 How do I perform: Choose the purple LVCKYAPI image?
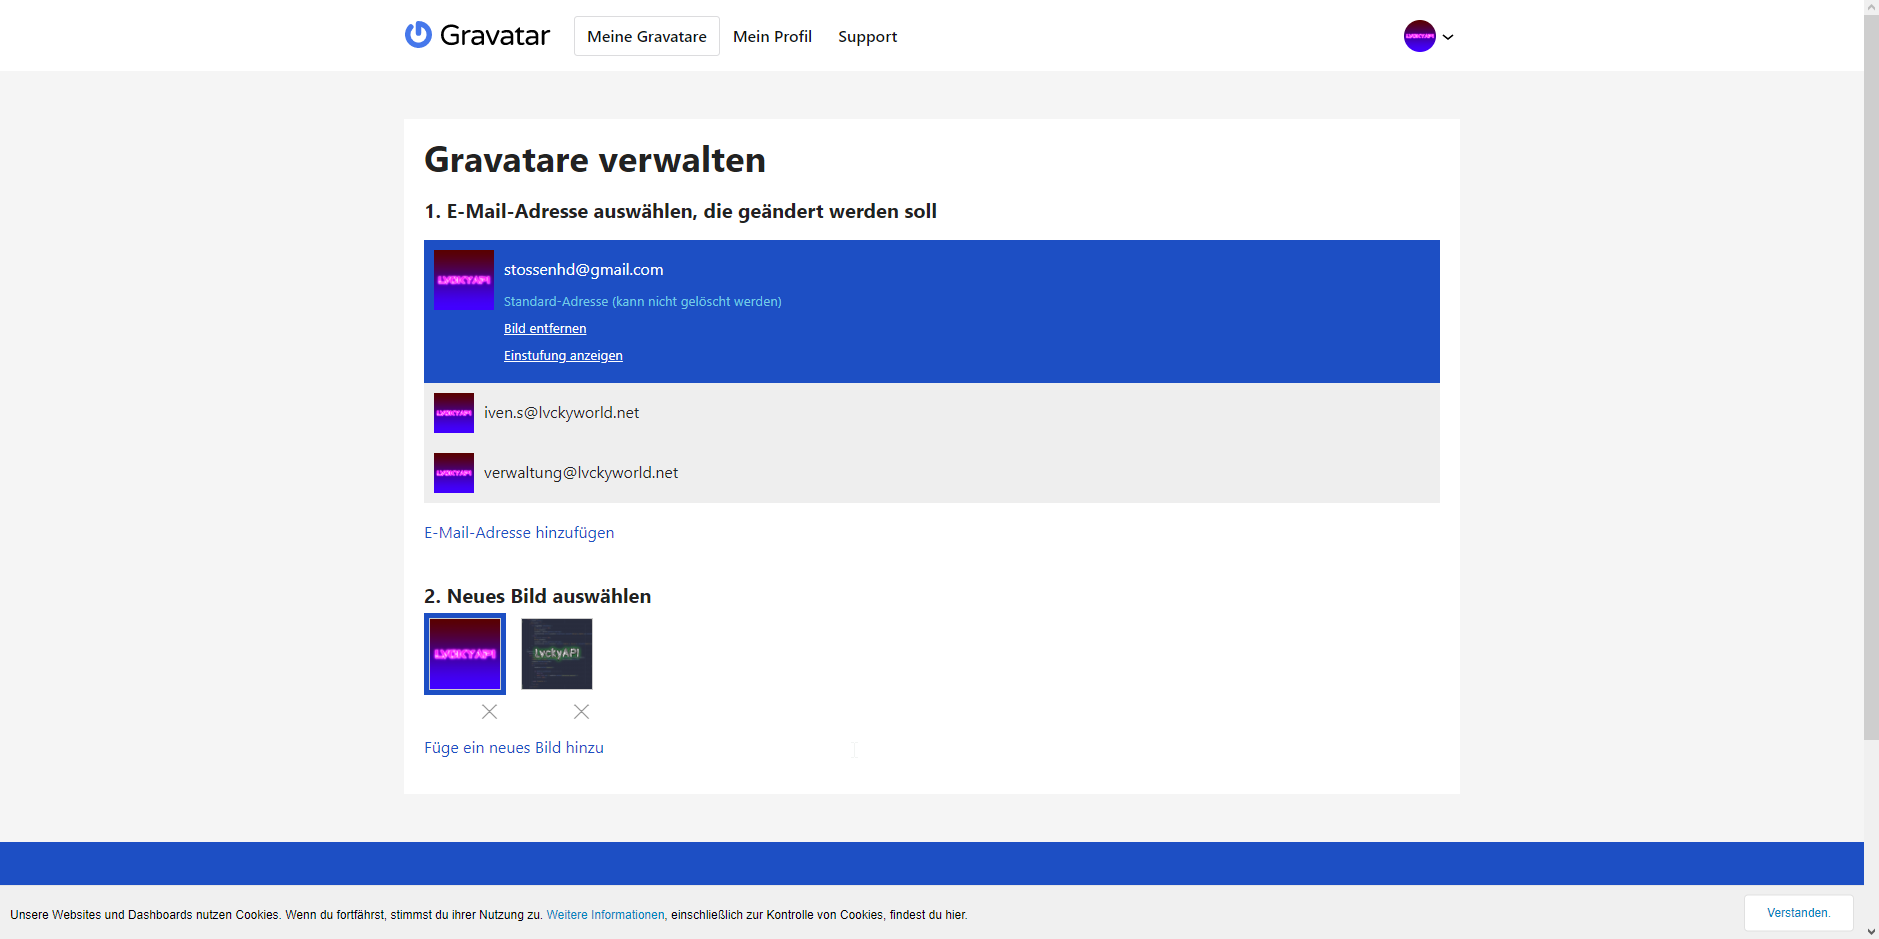click(465, 654)
